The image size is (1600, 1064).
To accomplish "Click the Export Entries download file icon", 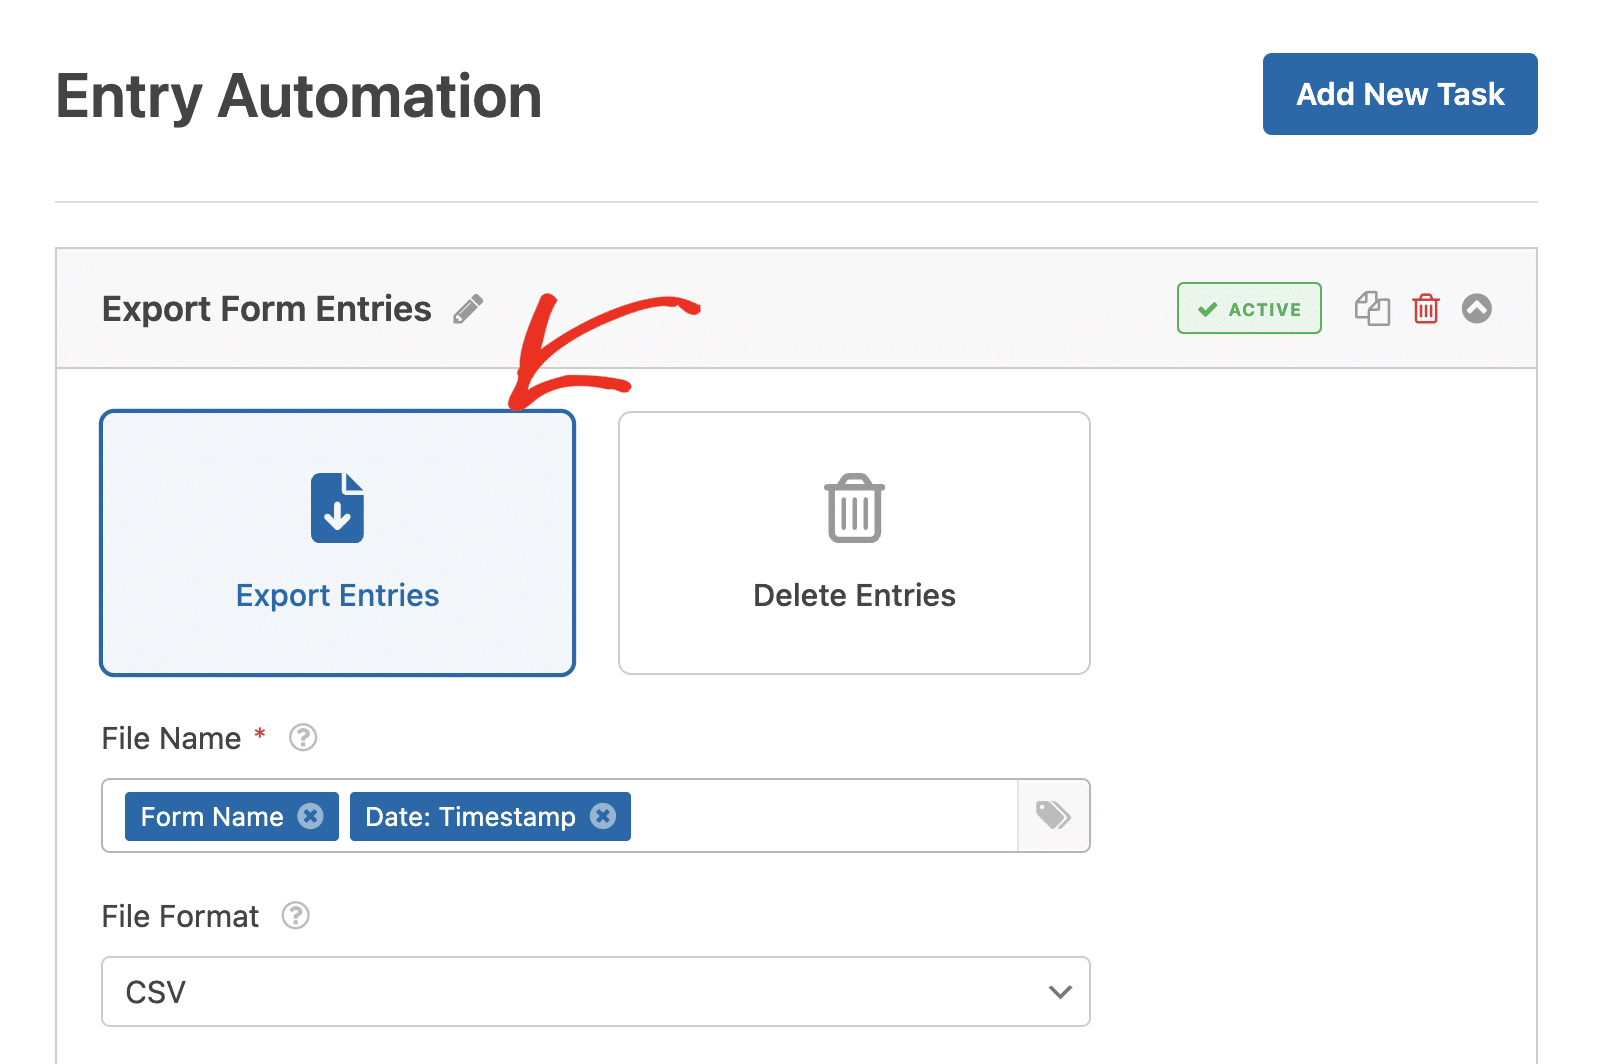I will pyautogui.click(x=337, y=508).
